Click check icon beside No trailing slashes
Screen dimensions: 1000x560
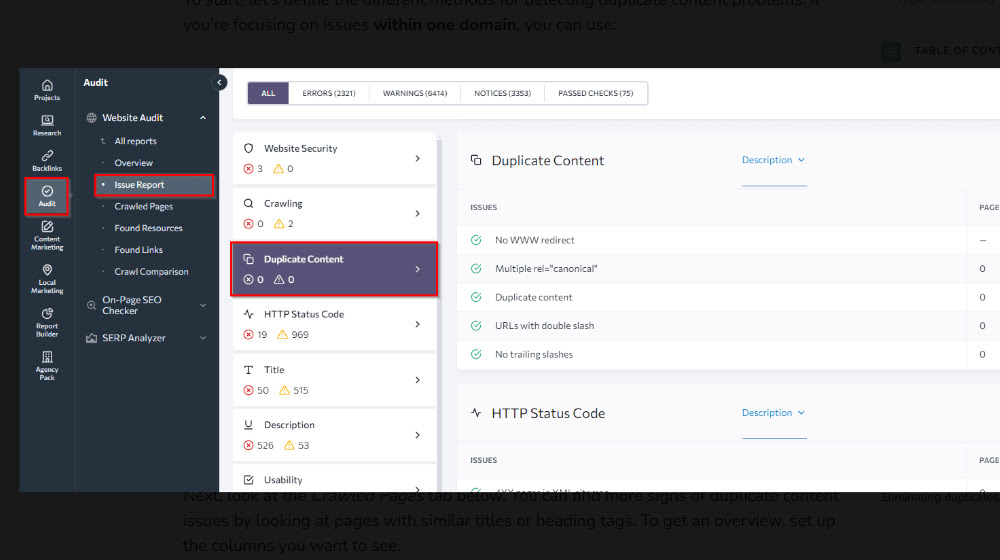pos(476,354)
